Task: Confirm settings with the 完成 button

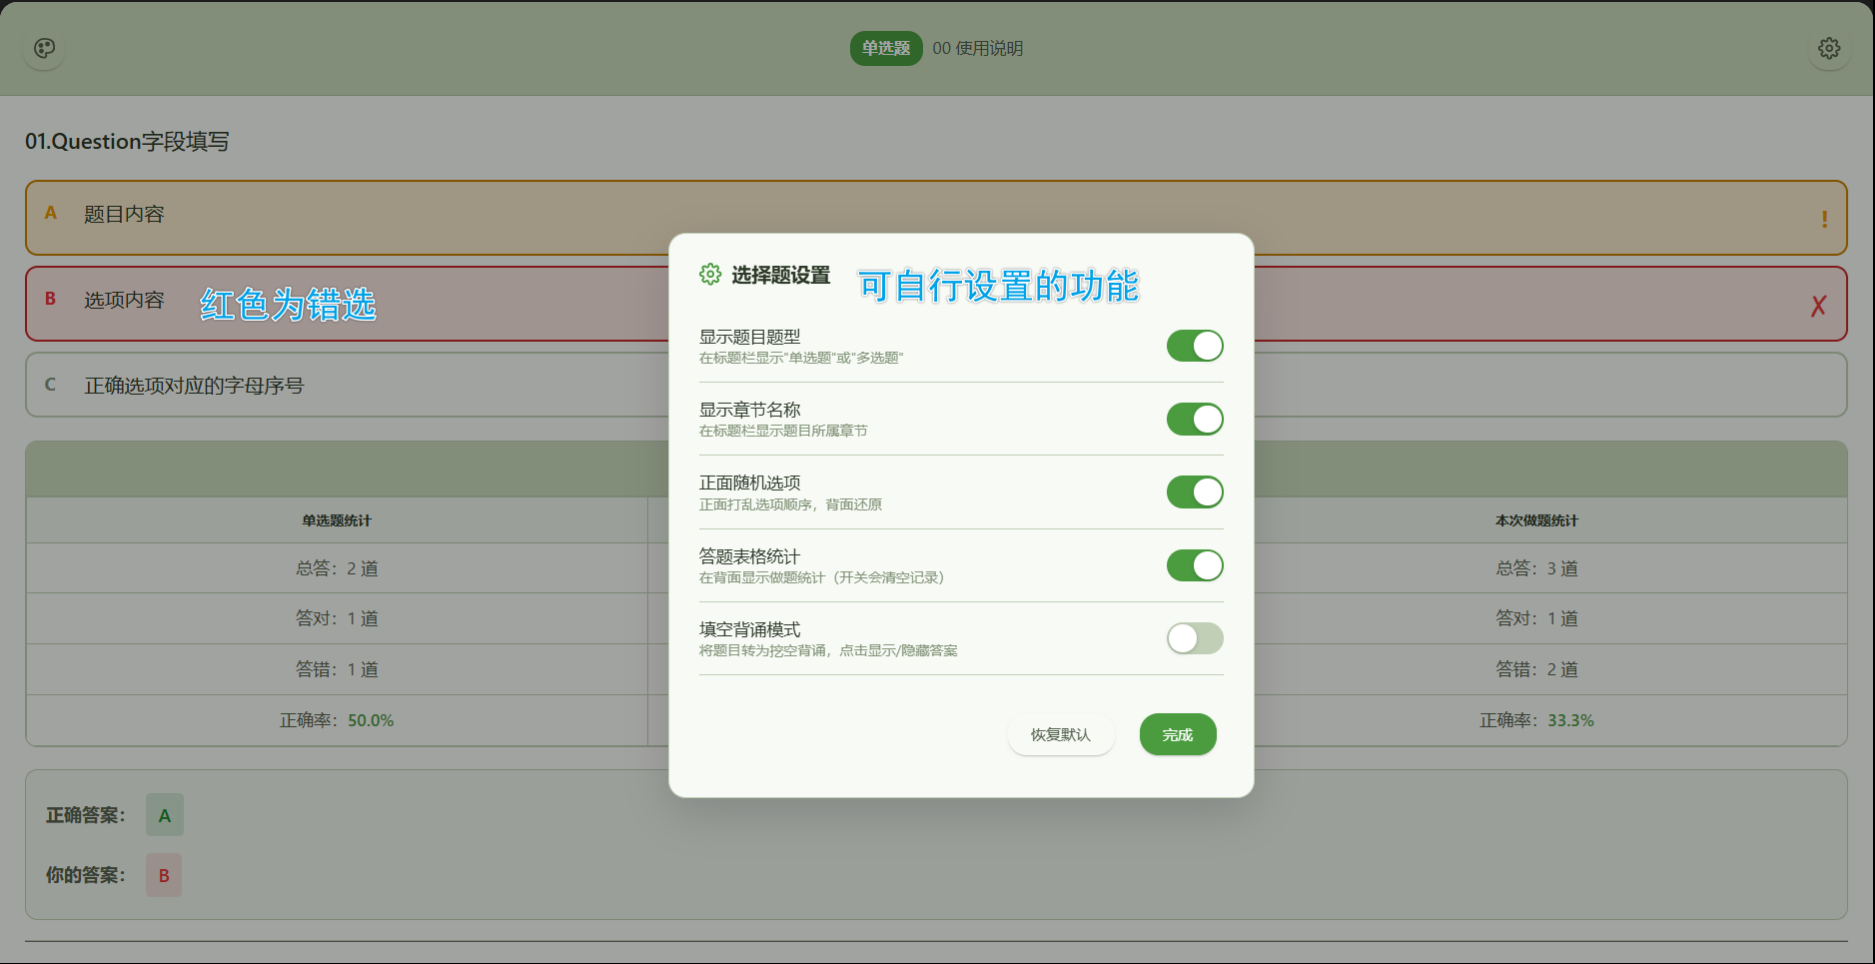Action: pos(1178,735)
